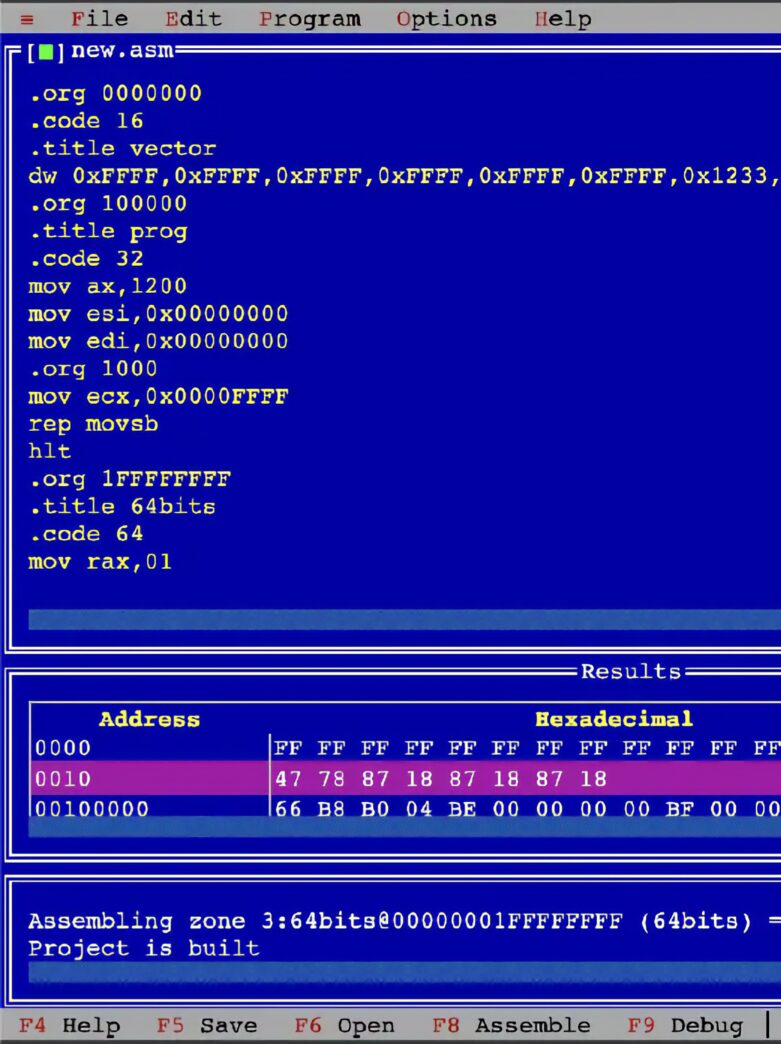Open the File menu
Image resolution: width=781 pixels, height=1044 pixels.
(99, 19)
